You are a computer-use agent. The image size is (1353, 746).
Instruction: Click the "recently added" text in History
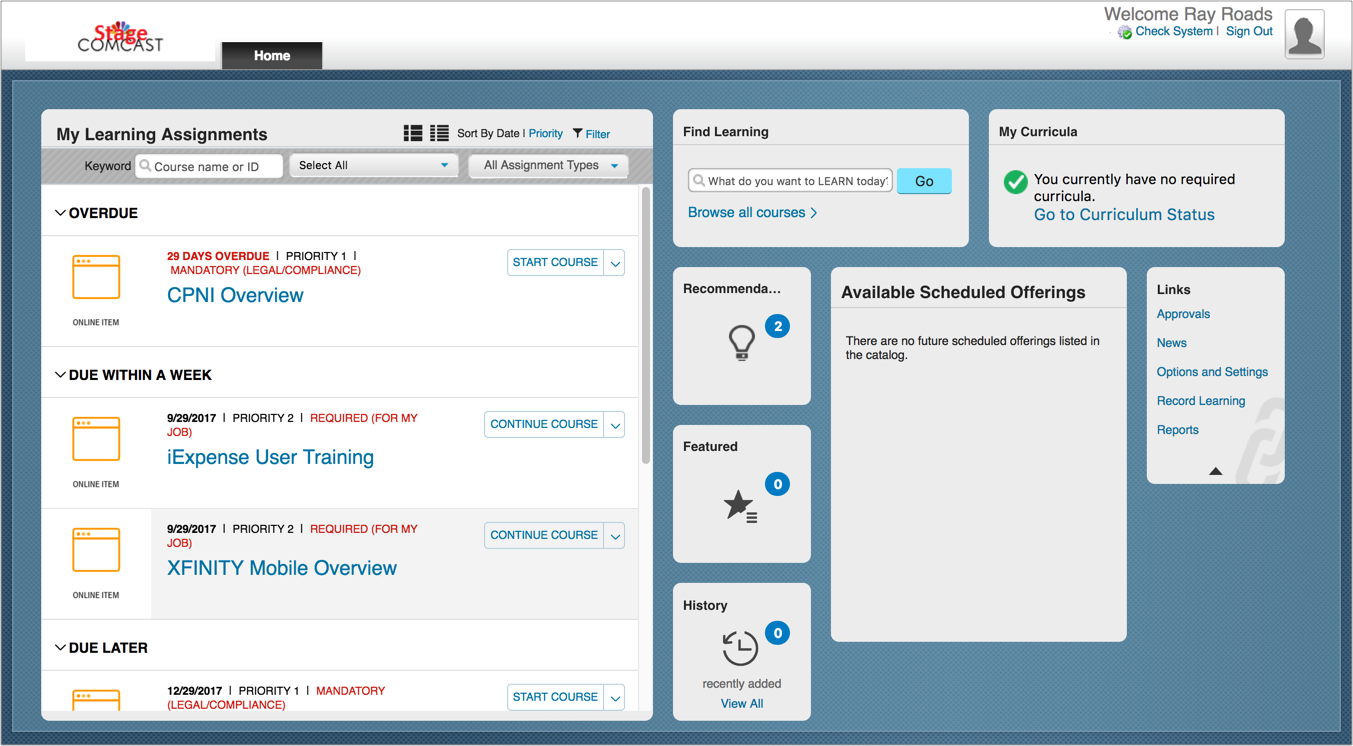742,684
